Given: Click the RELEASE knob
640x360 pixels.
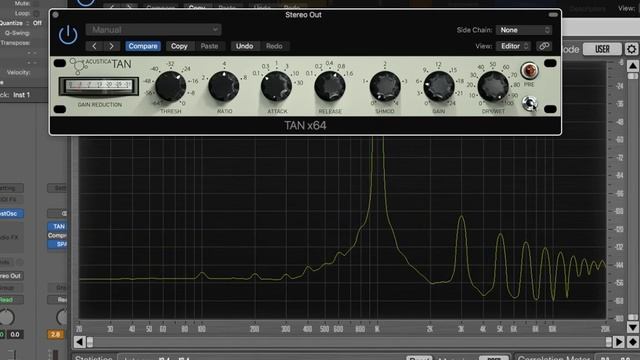Looking at the screenshot, I should (x=330, y=86).
